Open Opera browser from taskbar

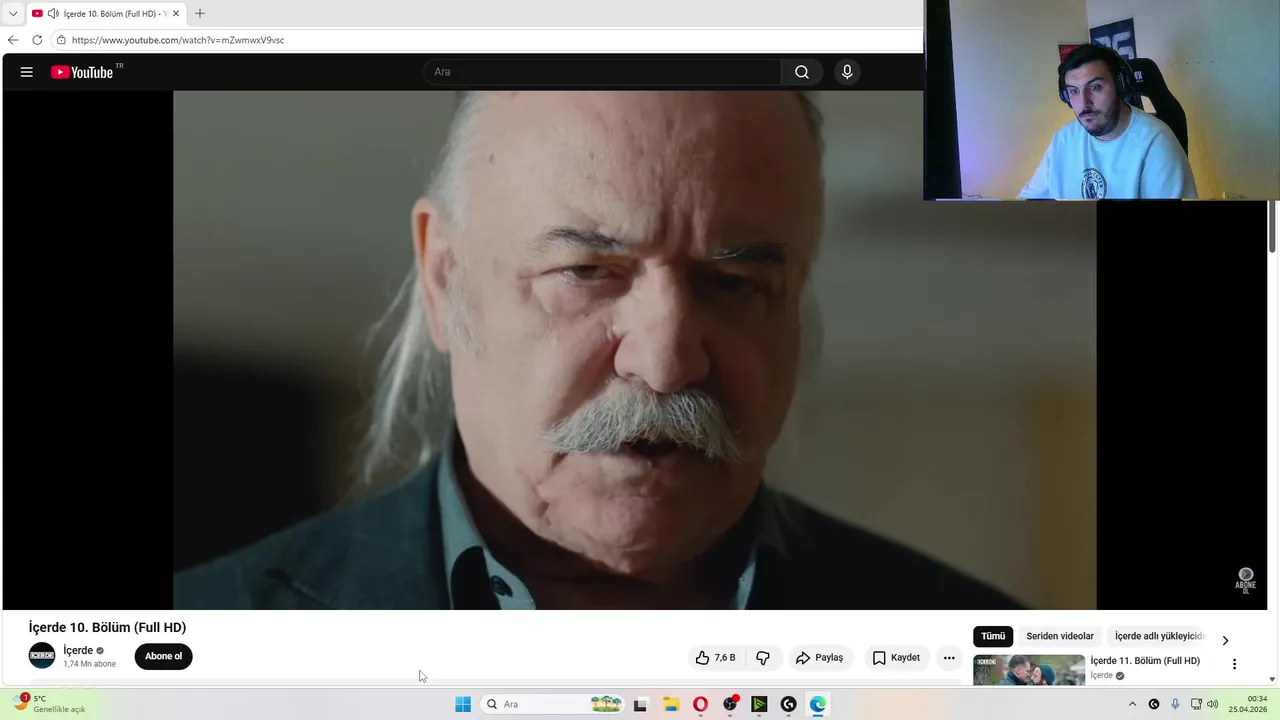coord(700,704)
